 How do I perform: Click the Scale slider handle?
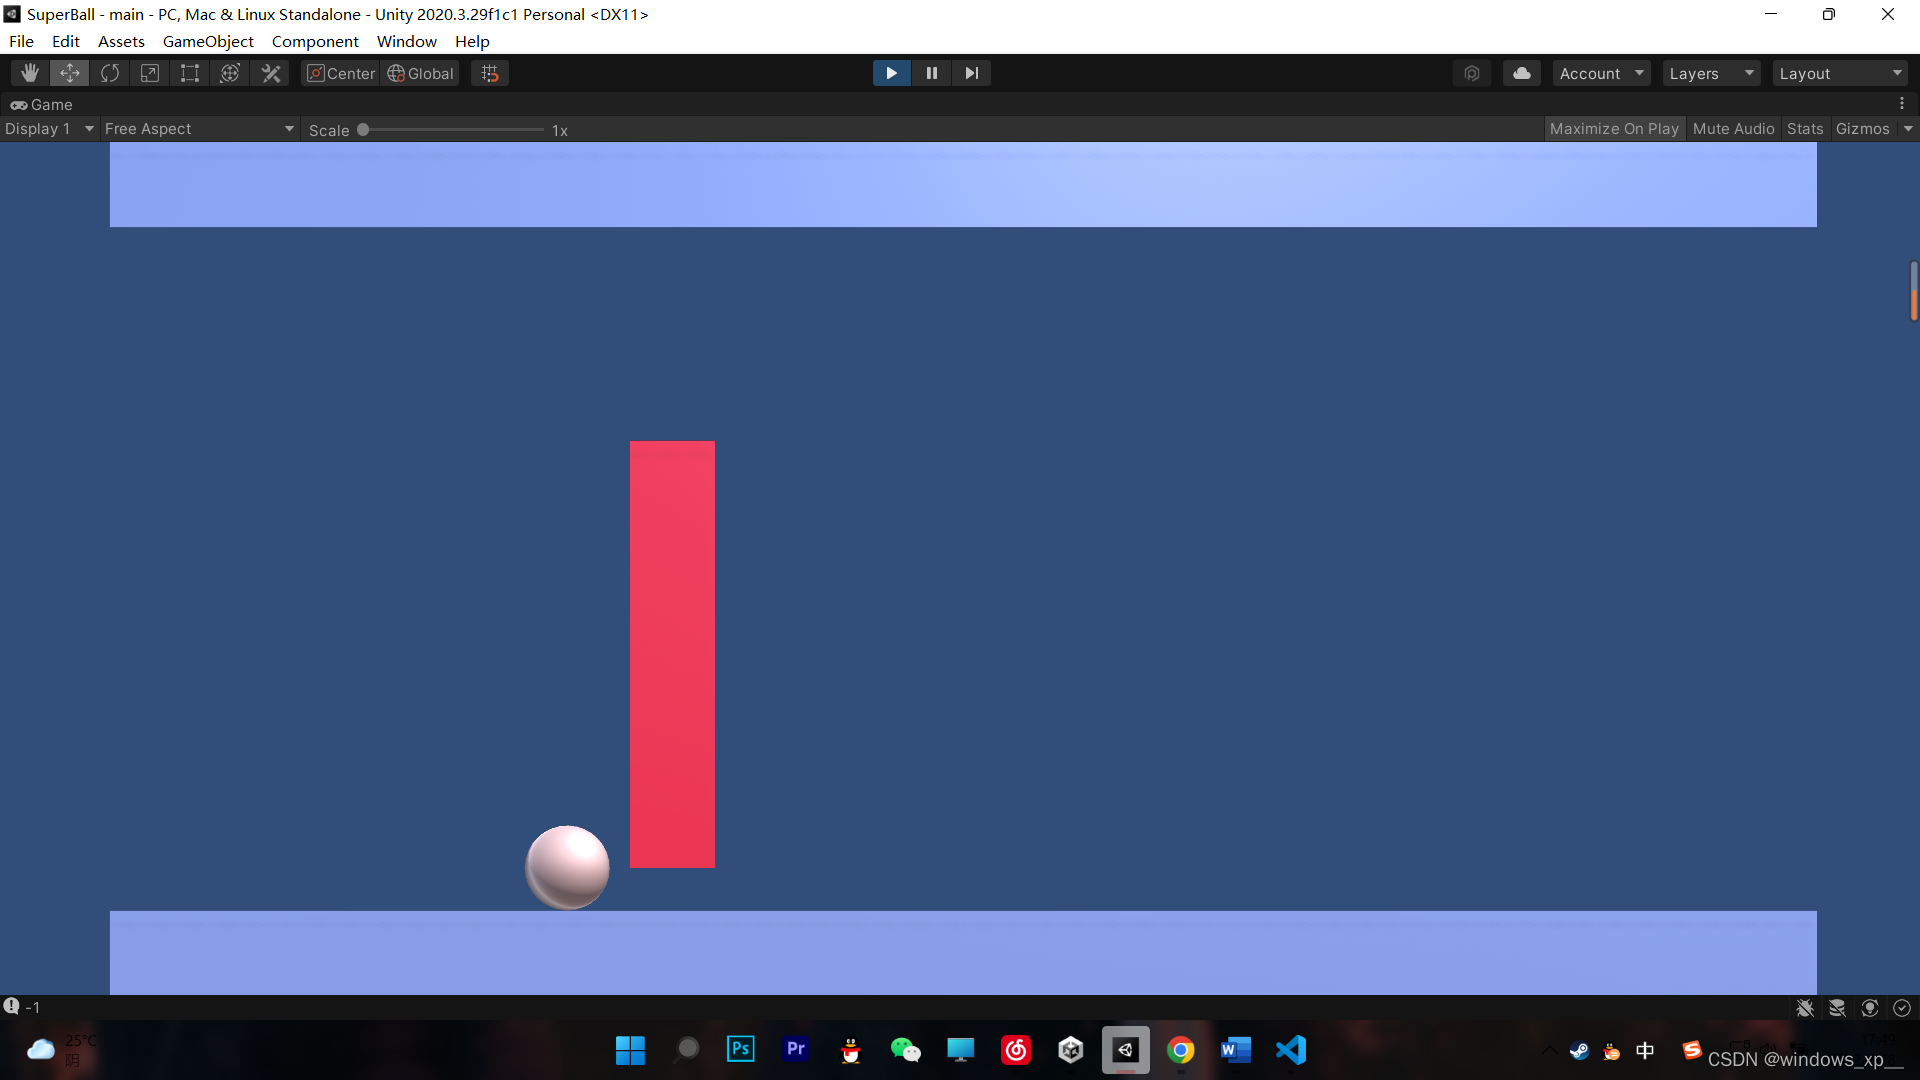point(363,130)
